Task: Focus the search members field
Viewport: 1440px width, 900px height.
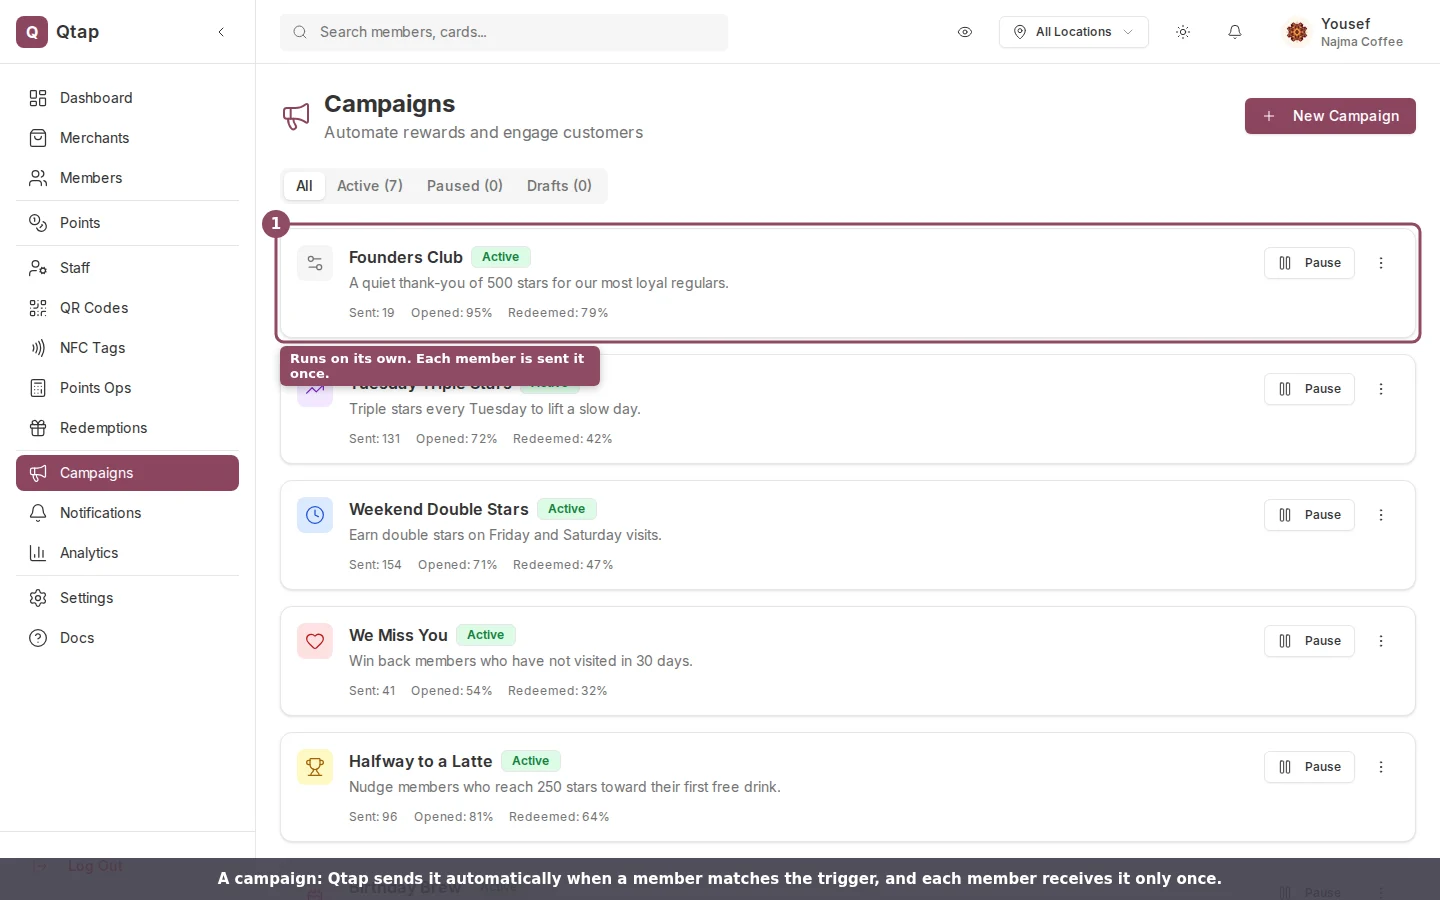Action: [x=504, y=32]
